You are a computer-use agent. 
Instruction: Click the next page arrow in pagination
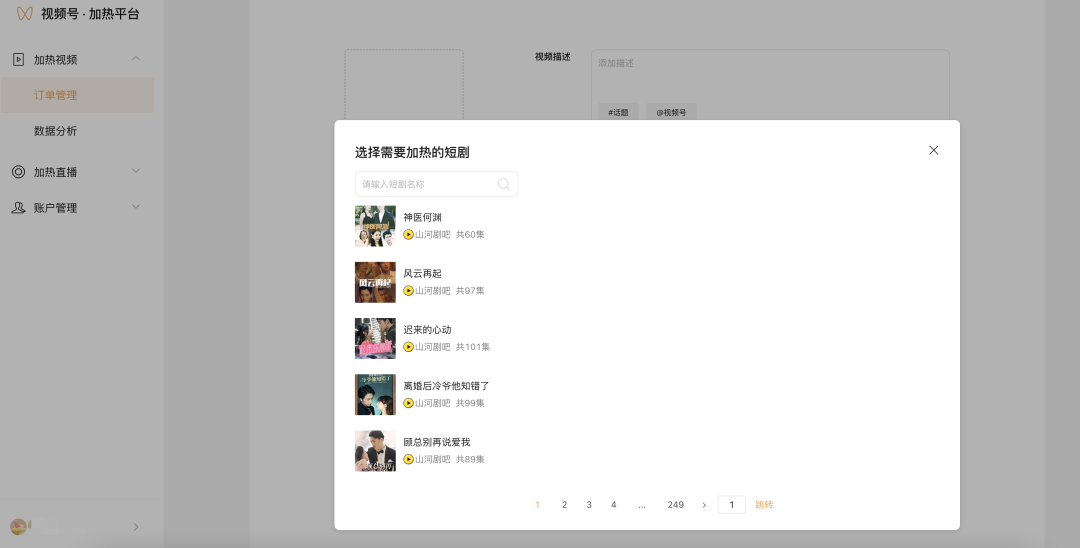(704, 505)
